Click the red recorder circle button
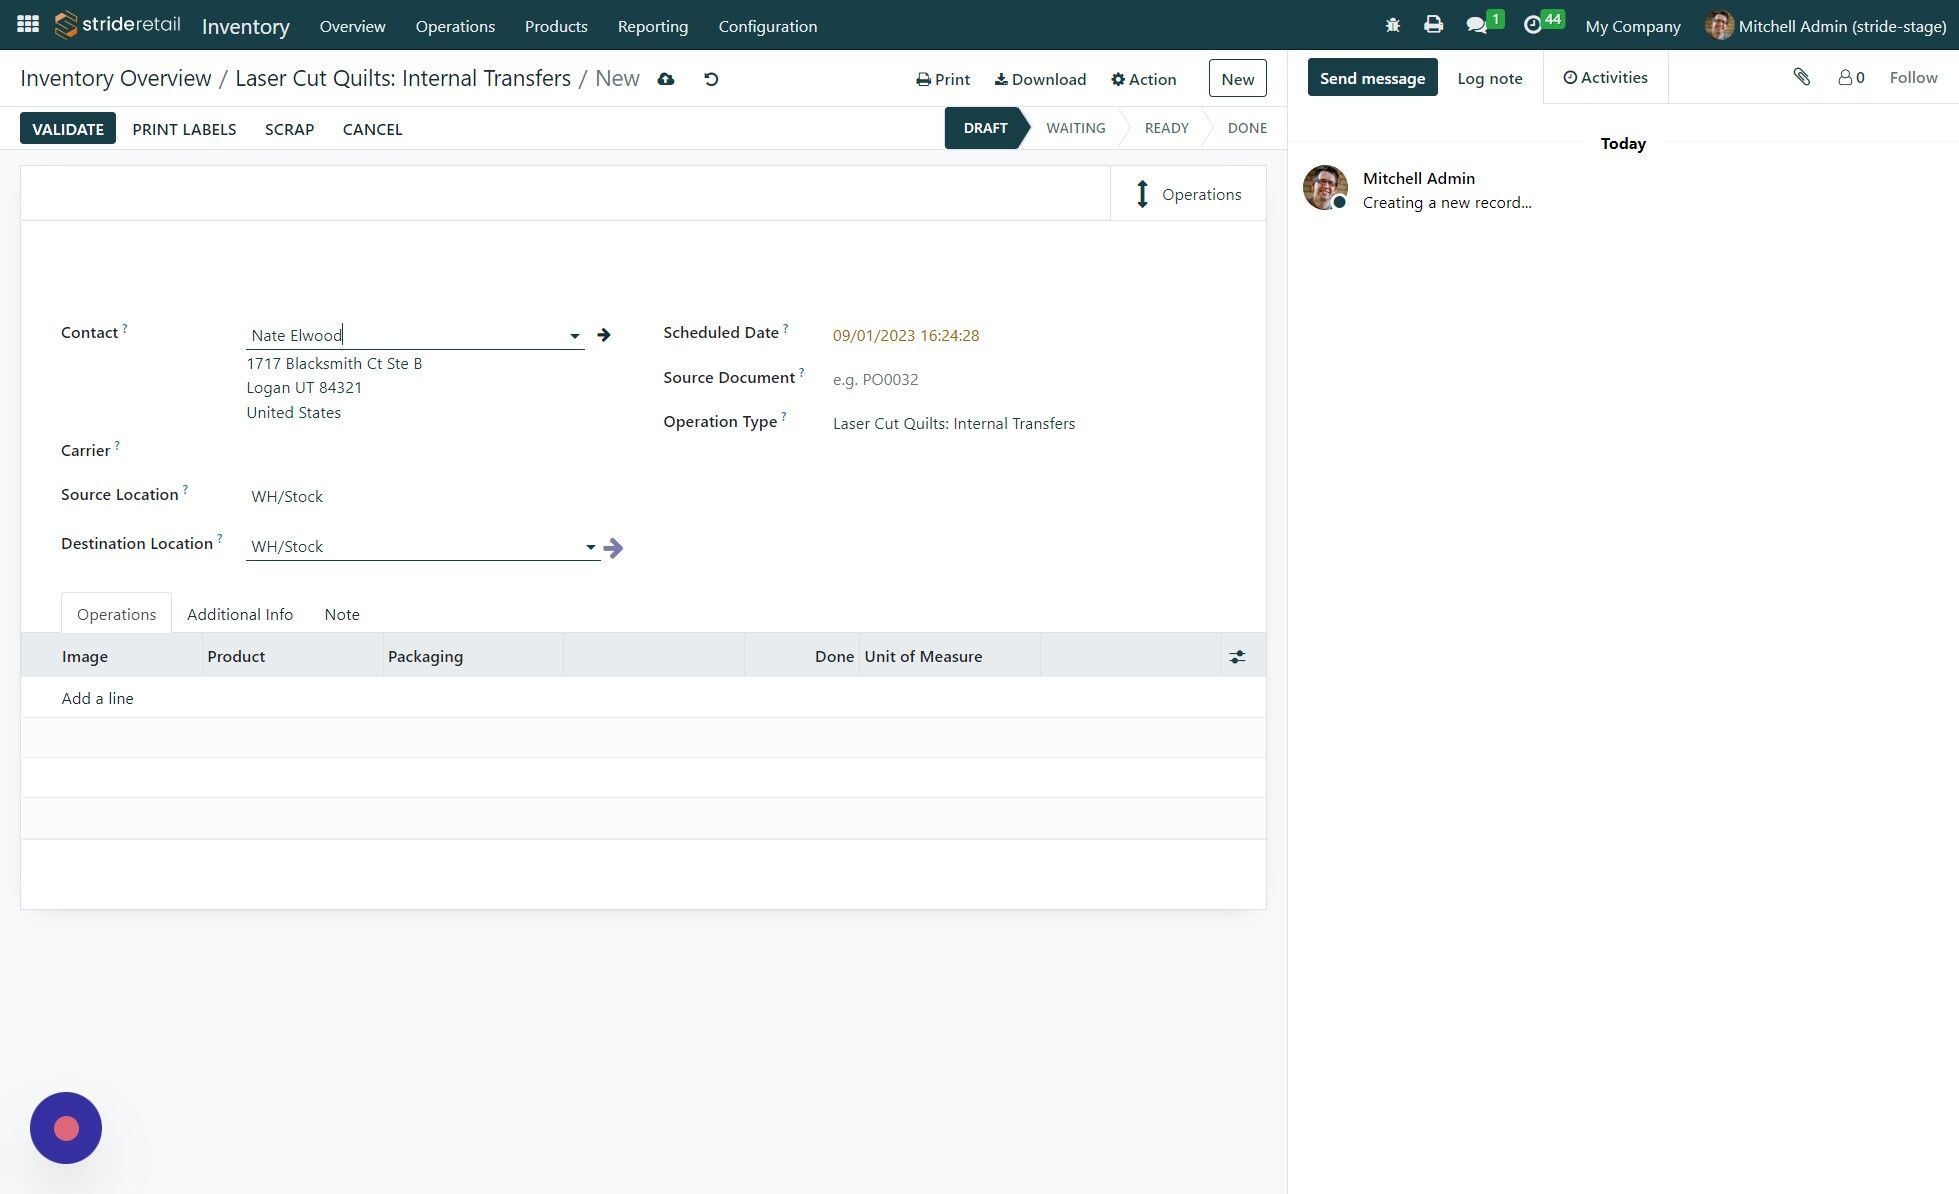Screen dimensions: 1959x1194 tap(66, 1128)
